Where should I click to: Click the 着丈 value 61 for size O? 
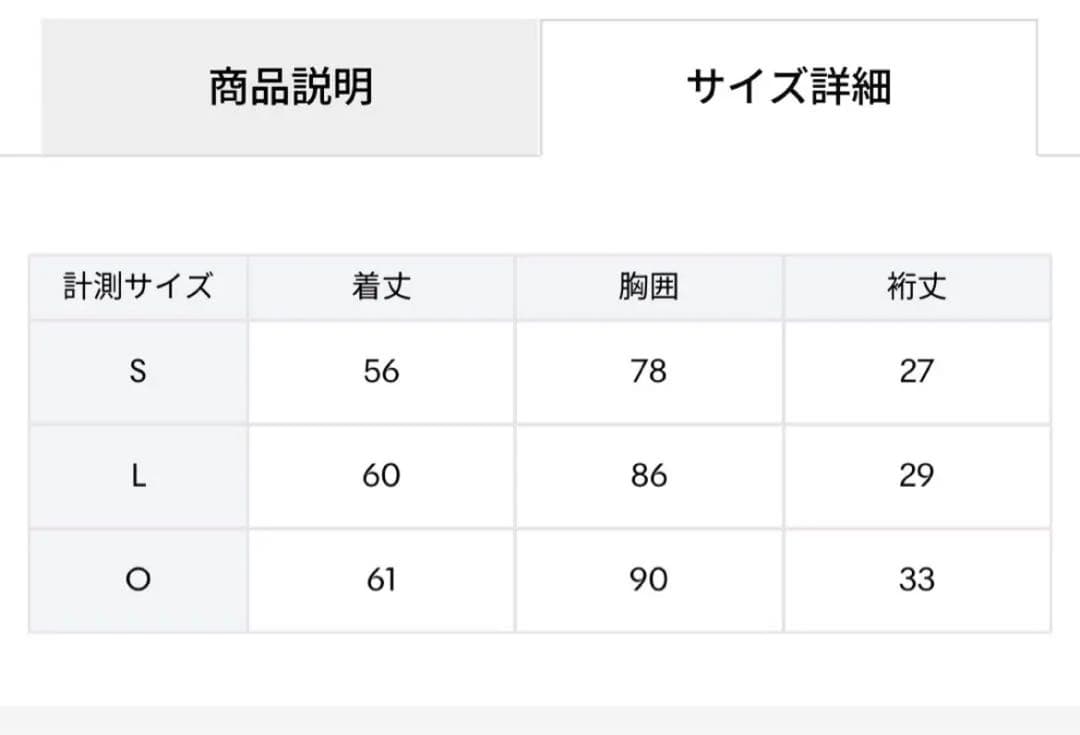[x=380, y=579]
